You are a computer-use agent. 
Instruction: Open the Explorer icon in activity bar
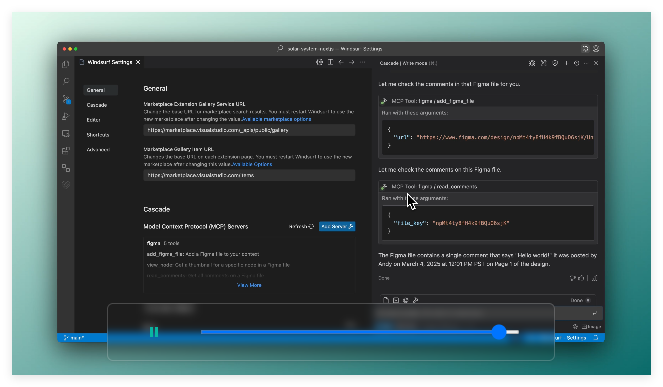pyautogui.click(x=66, y=64)
